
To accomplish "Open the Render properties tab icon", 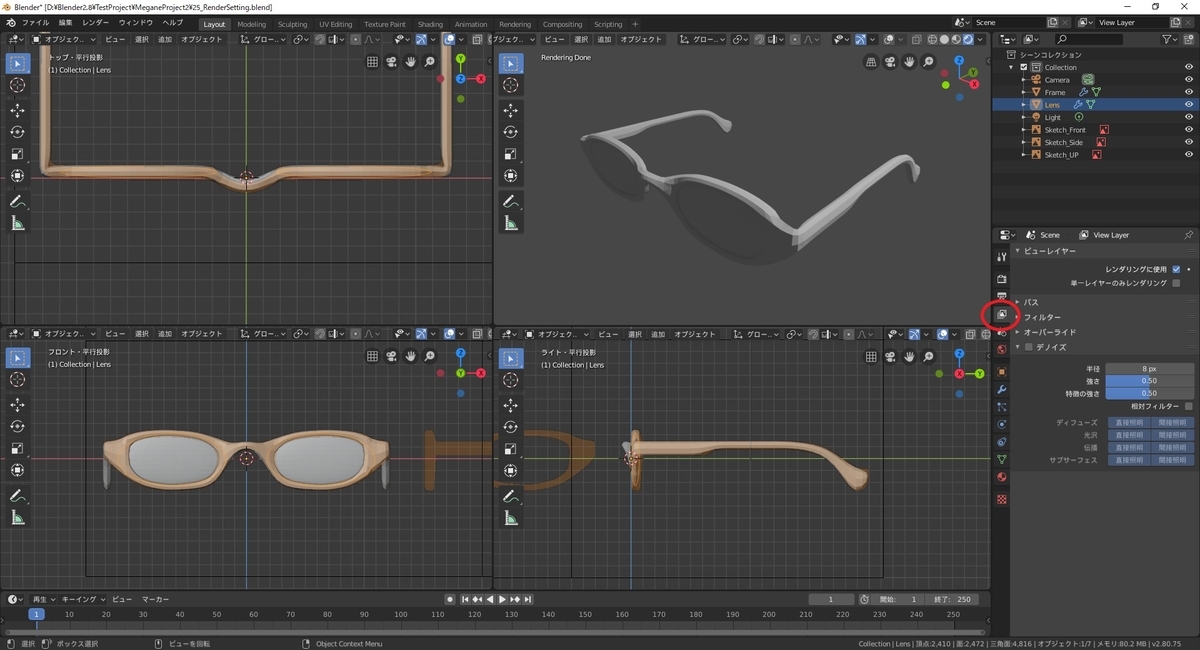I will (1002, 278).
